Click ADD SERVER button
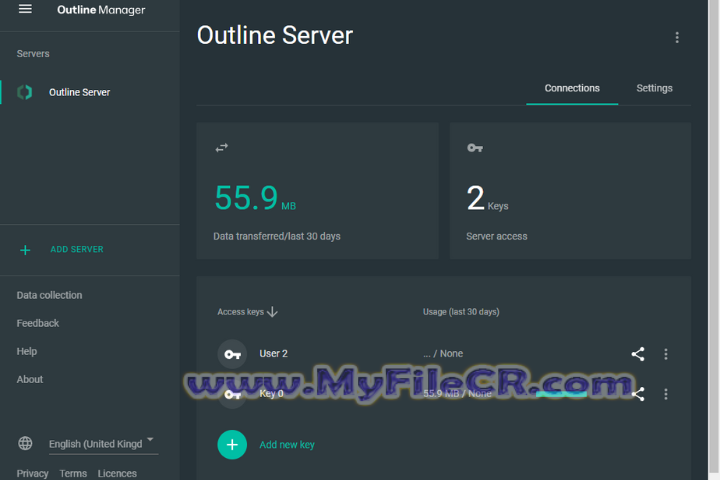The height and width of the screenshot is (480, 720). (77, 249)
